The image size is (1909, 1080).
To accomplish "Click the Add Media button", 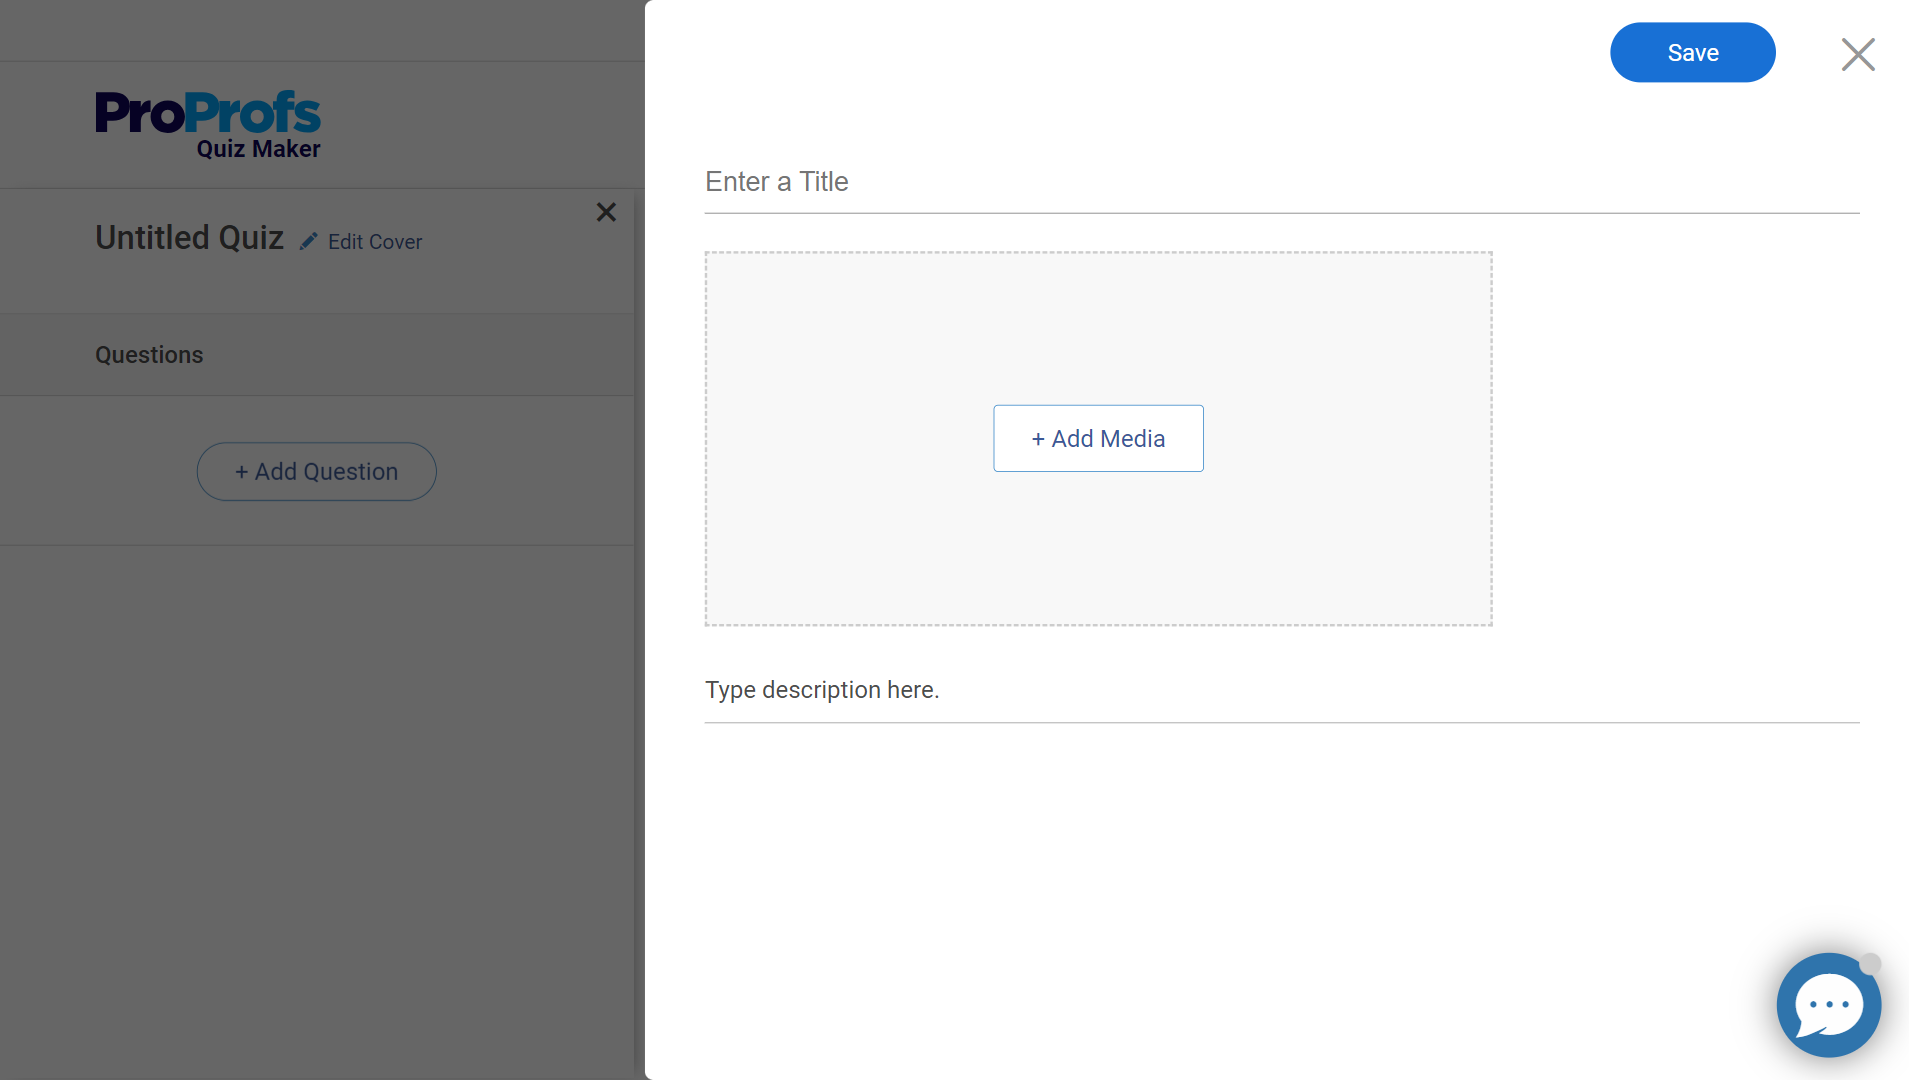I will pyautogui.click(x=1098, y=439).
